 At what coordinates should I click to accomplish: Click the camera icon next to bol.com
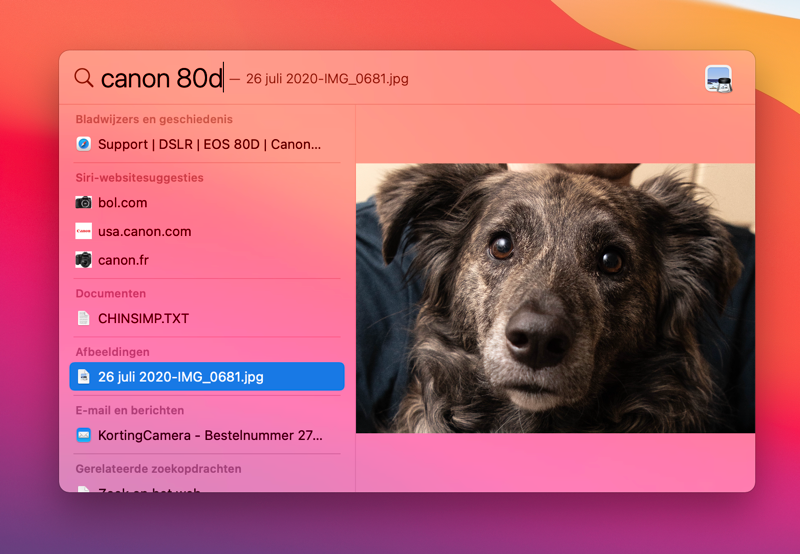click(84, 203)
